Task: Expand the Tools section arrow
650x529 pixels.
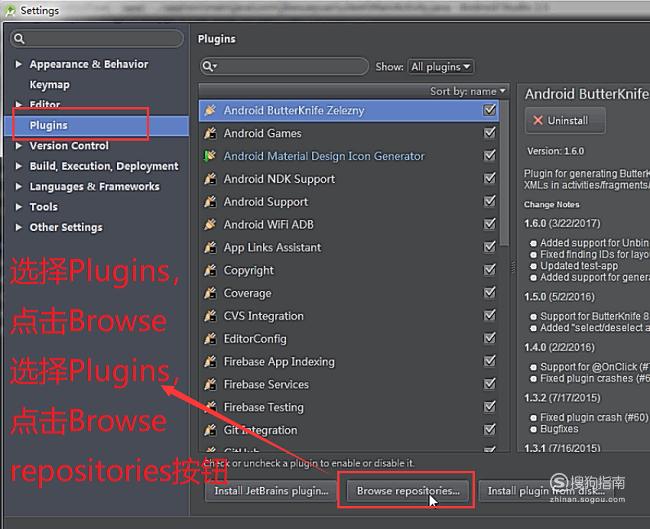Action: coord(18,206)
